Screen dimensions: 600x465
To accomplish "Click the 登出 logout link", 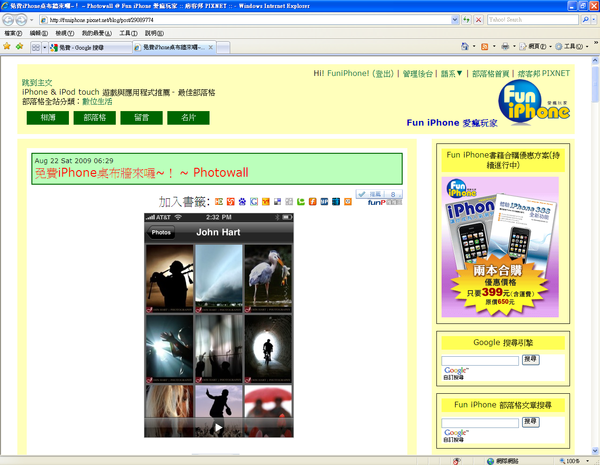I will (x=383, y=73).
